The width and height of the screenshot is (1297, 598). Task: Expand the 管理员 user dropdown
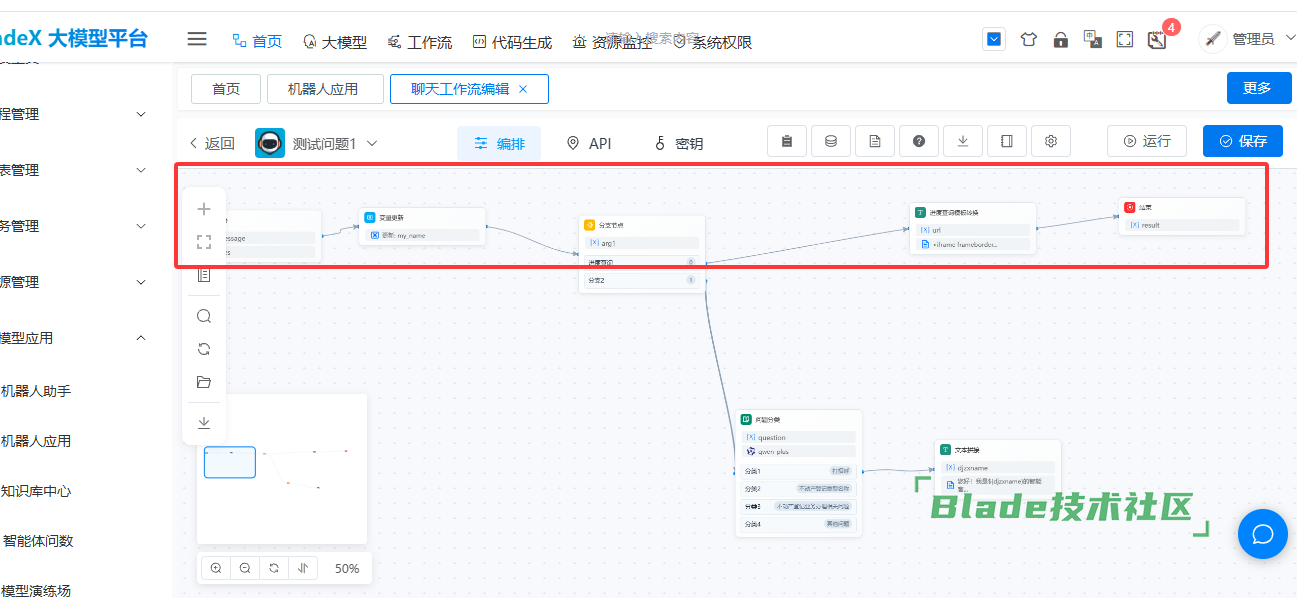[x=1250, y=40]
